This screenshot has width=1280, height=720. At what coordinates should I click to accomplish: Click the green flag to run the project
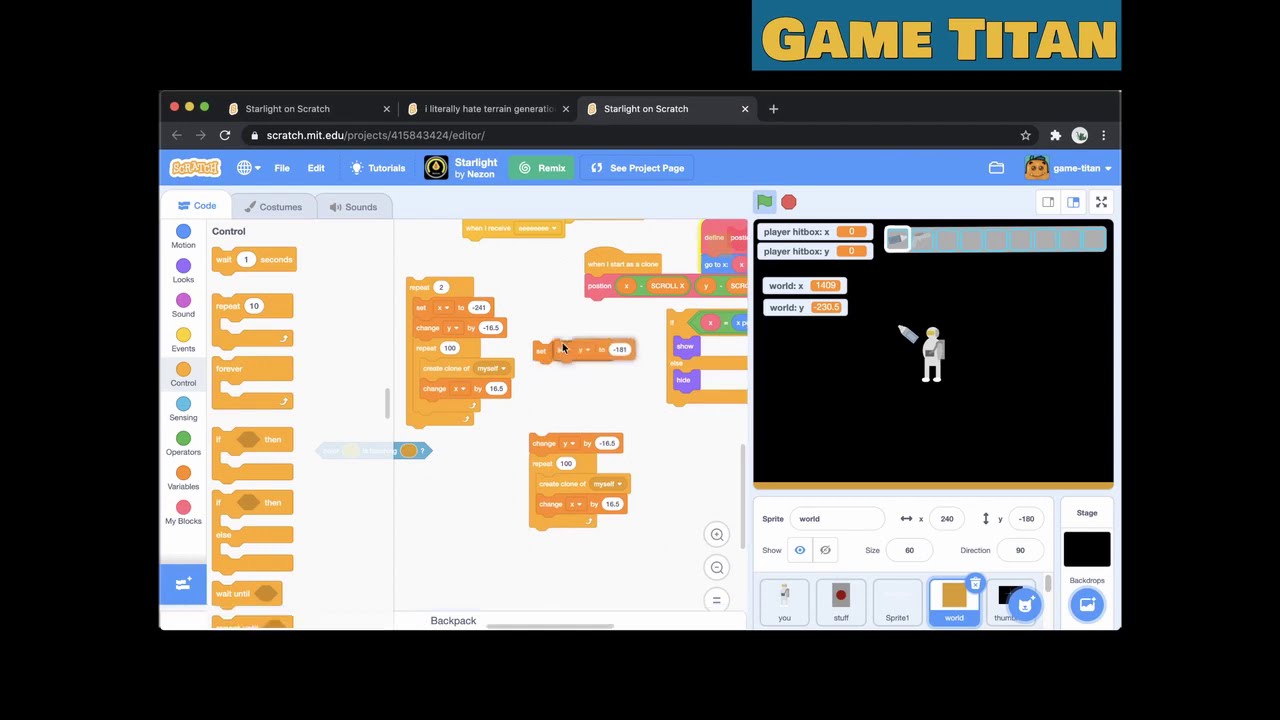(764, 202)
